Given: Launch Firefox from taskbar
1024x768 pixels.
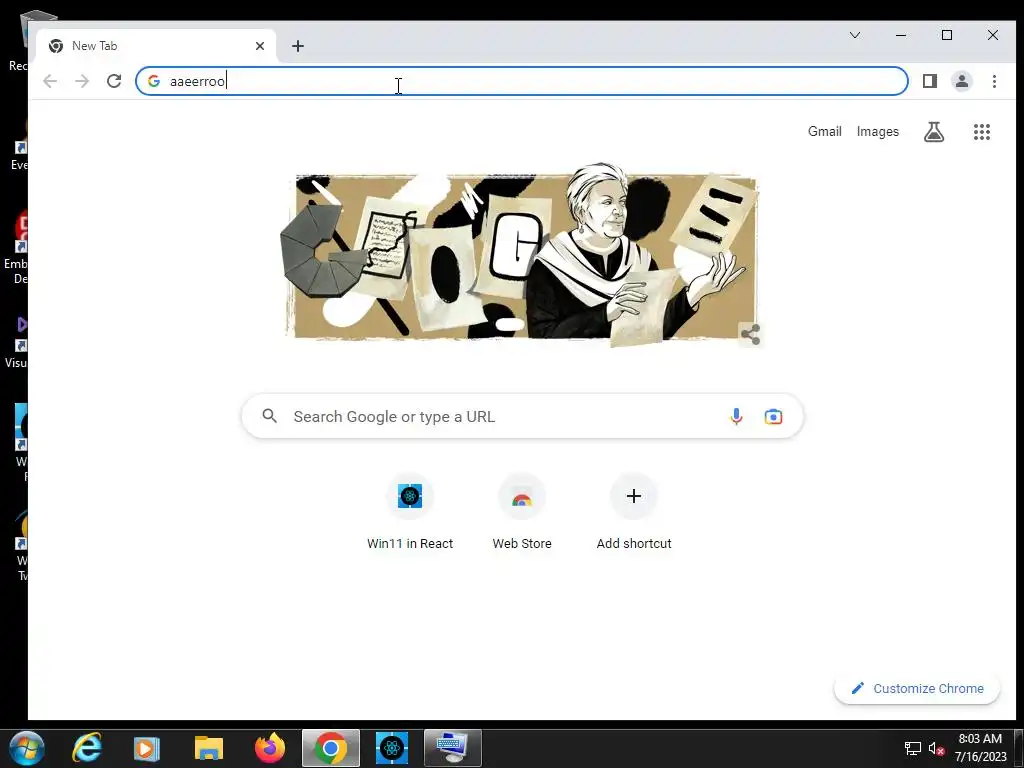Looking at the screenshot, I should point(270,748).
